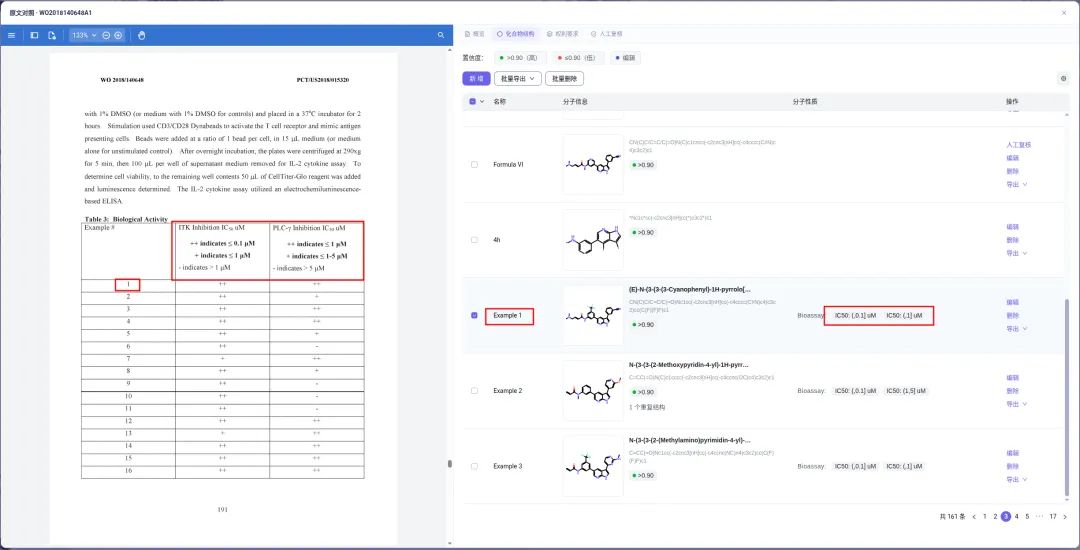Open the table settings gear icon
Viewport: 1080px width, 550px height.
(1063, 79)
